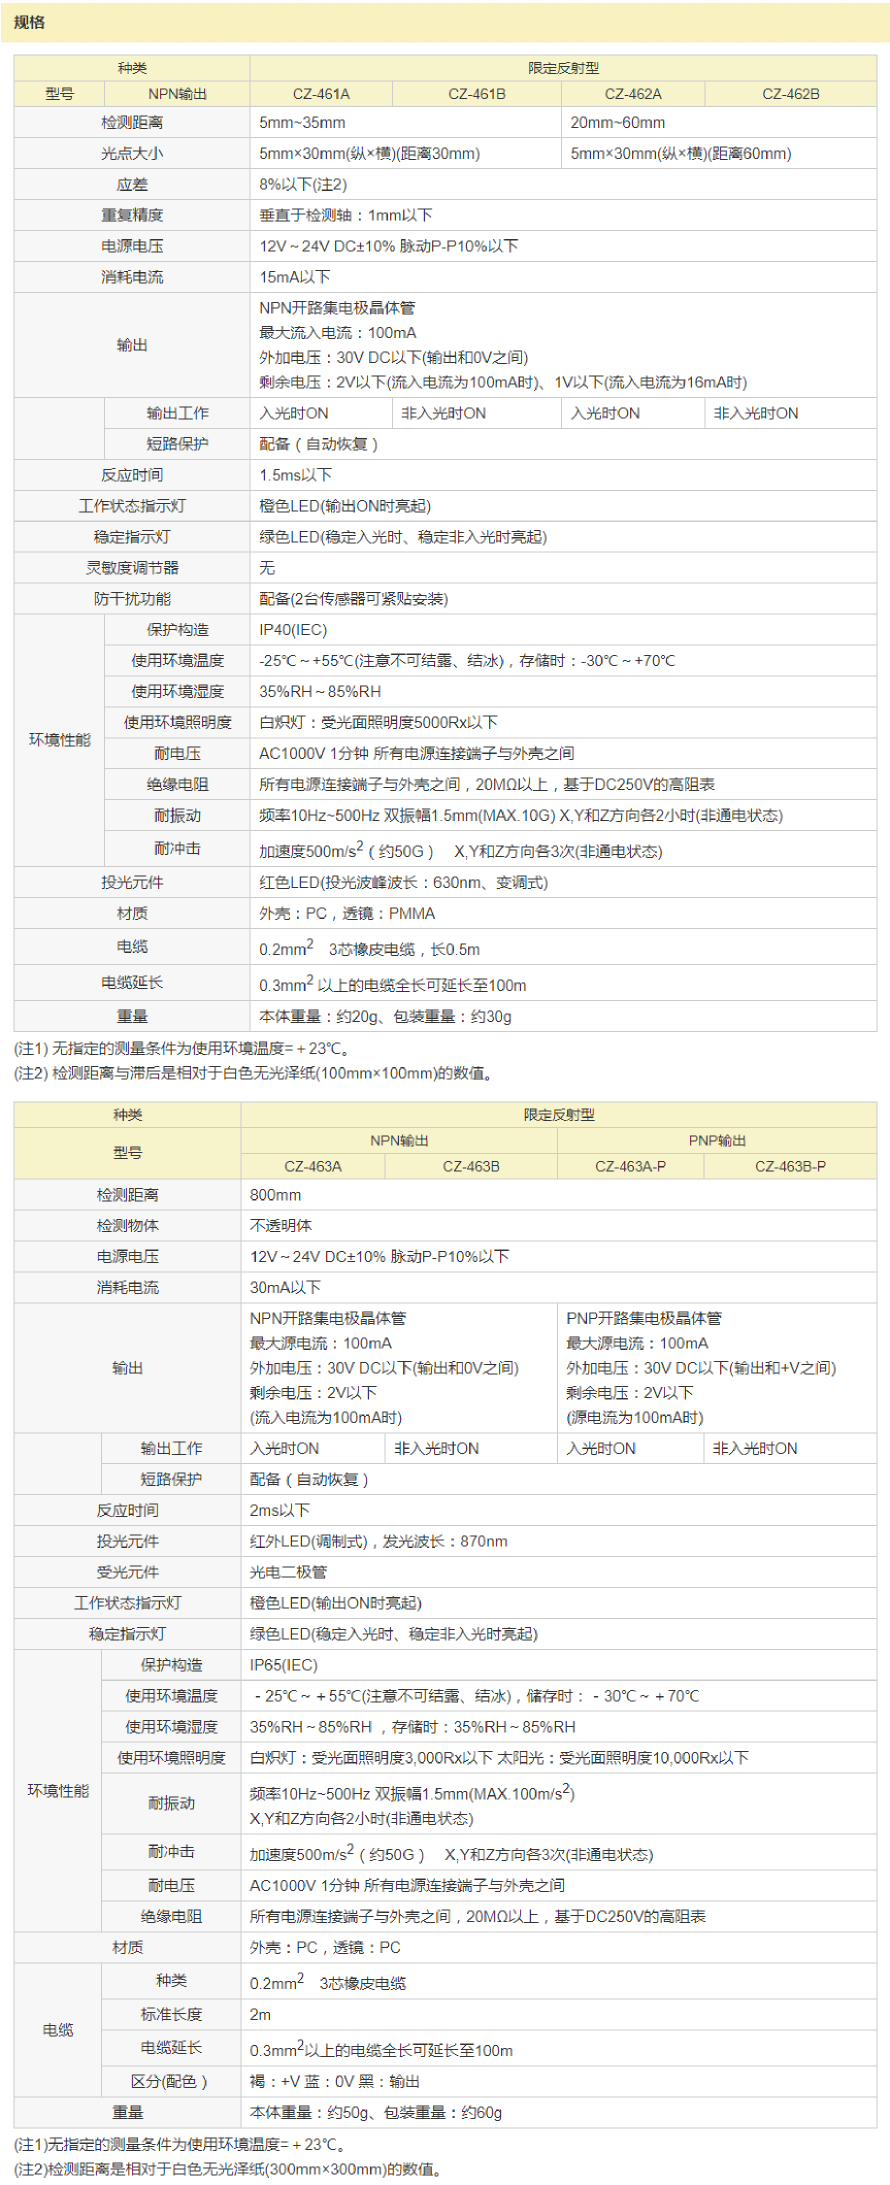Select the 重复精度 row label

pos(131,215)
